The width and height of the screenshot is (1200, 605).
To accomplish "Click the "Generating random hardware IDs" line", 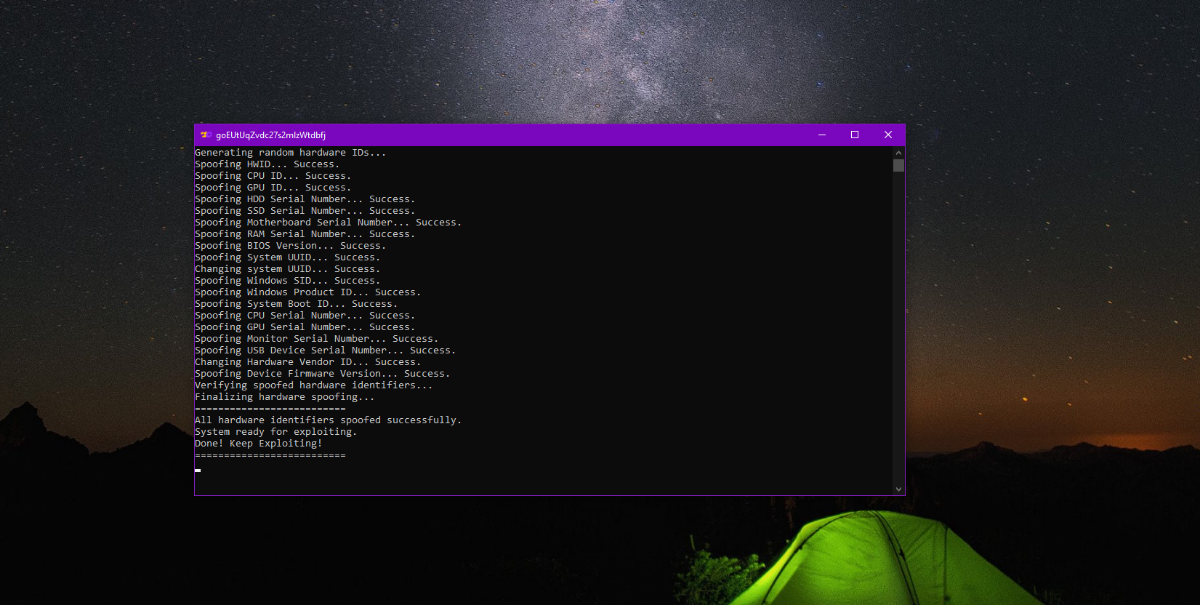I will 290,153.
